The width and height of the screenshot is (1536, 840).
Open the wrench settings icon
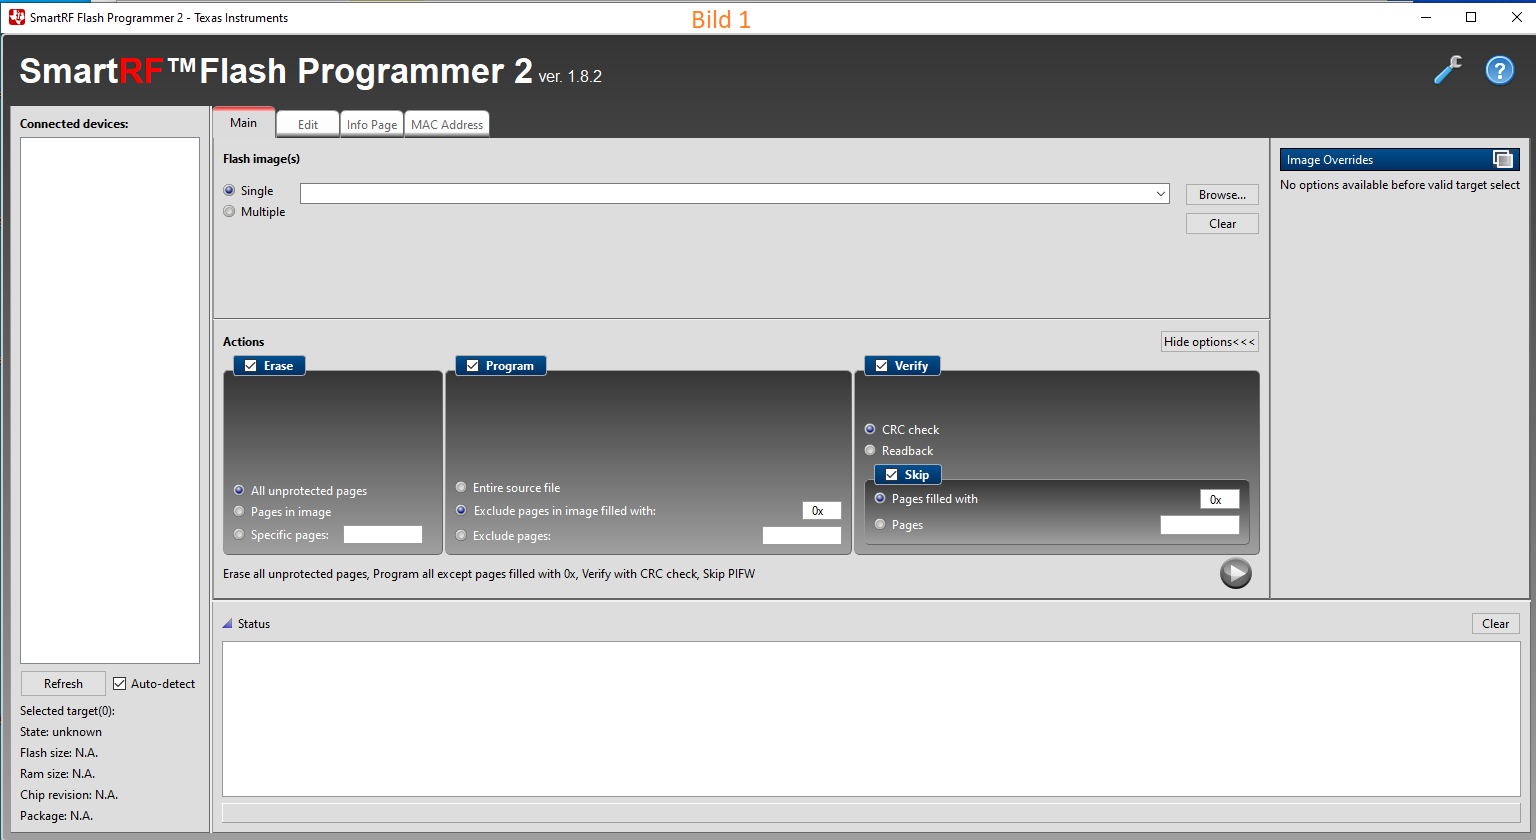coord(1447,70)
